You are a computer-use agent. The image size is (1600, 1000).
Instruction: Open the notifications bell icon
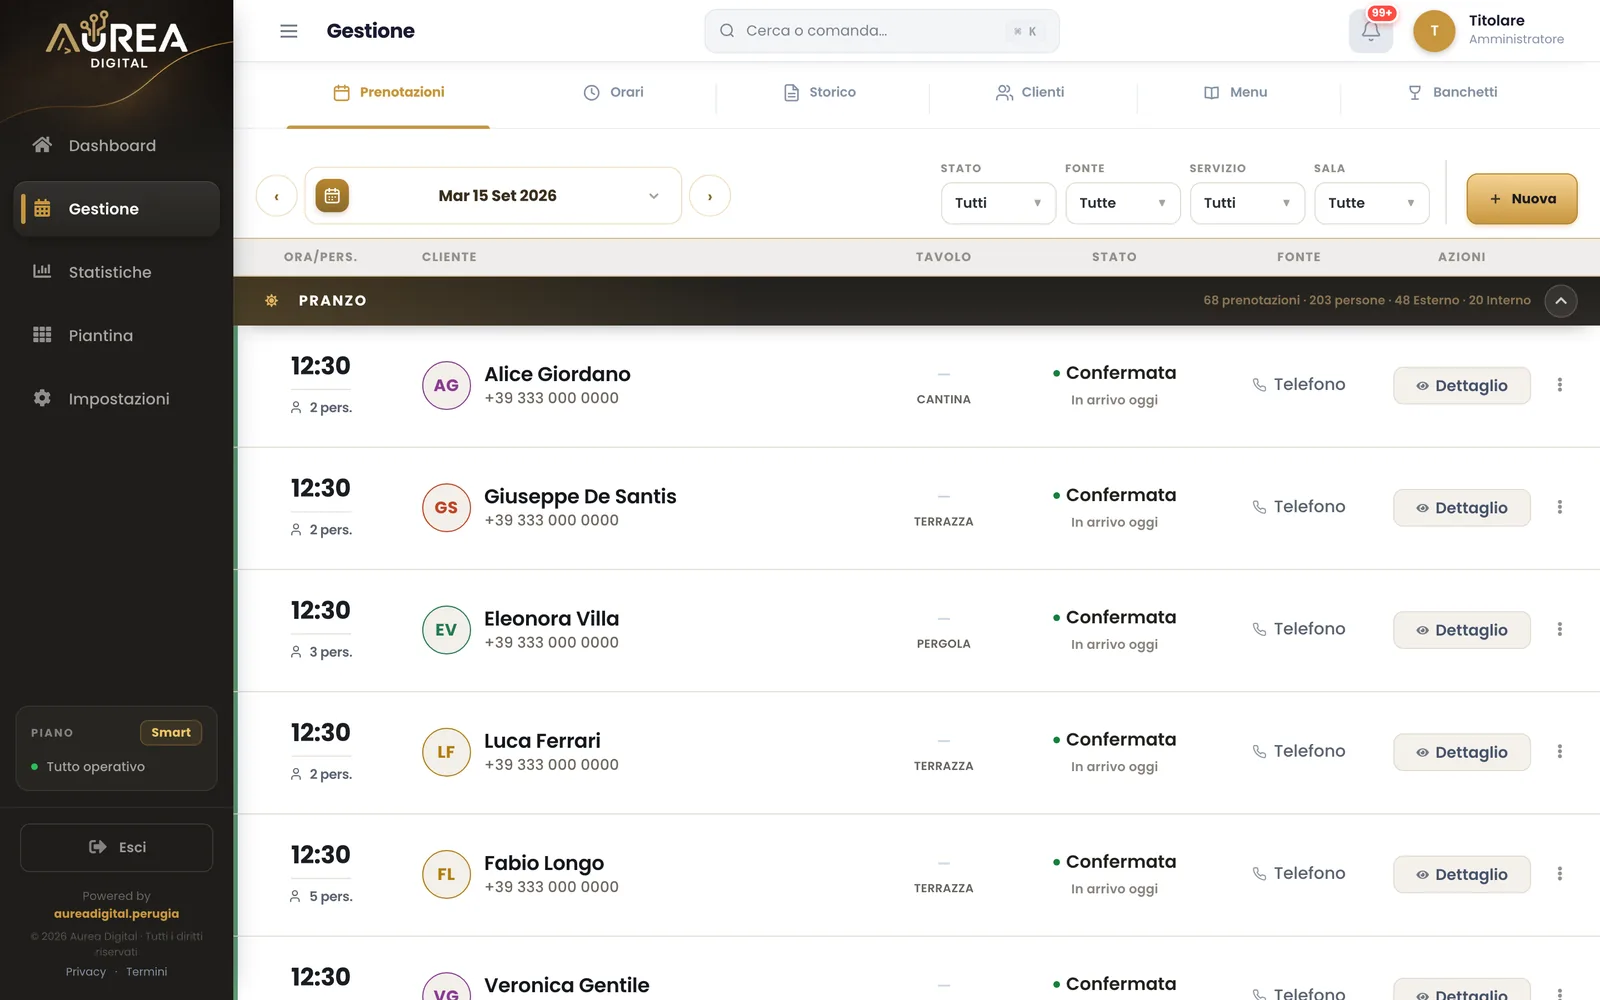(x=1370, y=31)
